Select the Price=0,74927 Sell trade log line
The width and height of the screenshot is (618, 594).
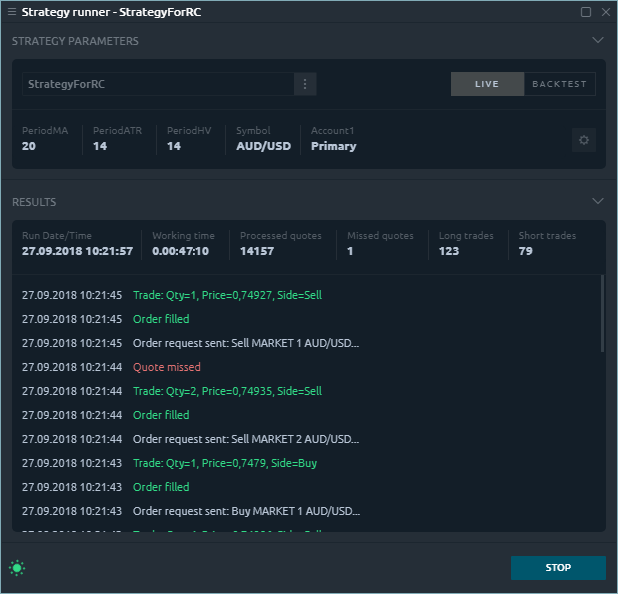coord(227,295)
